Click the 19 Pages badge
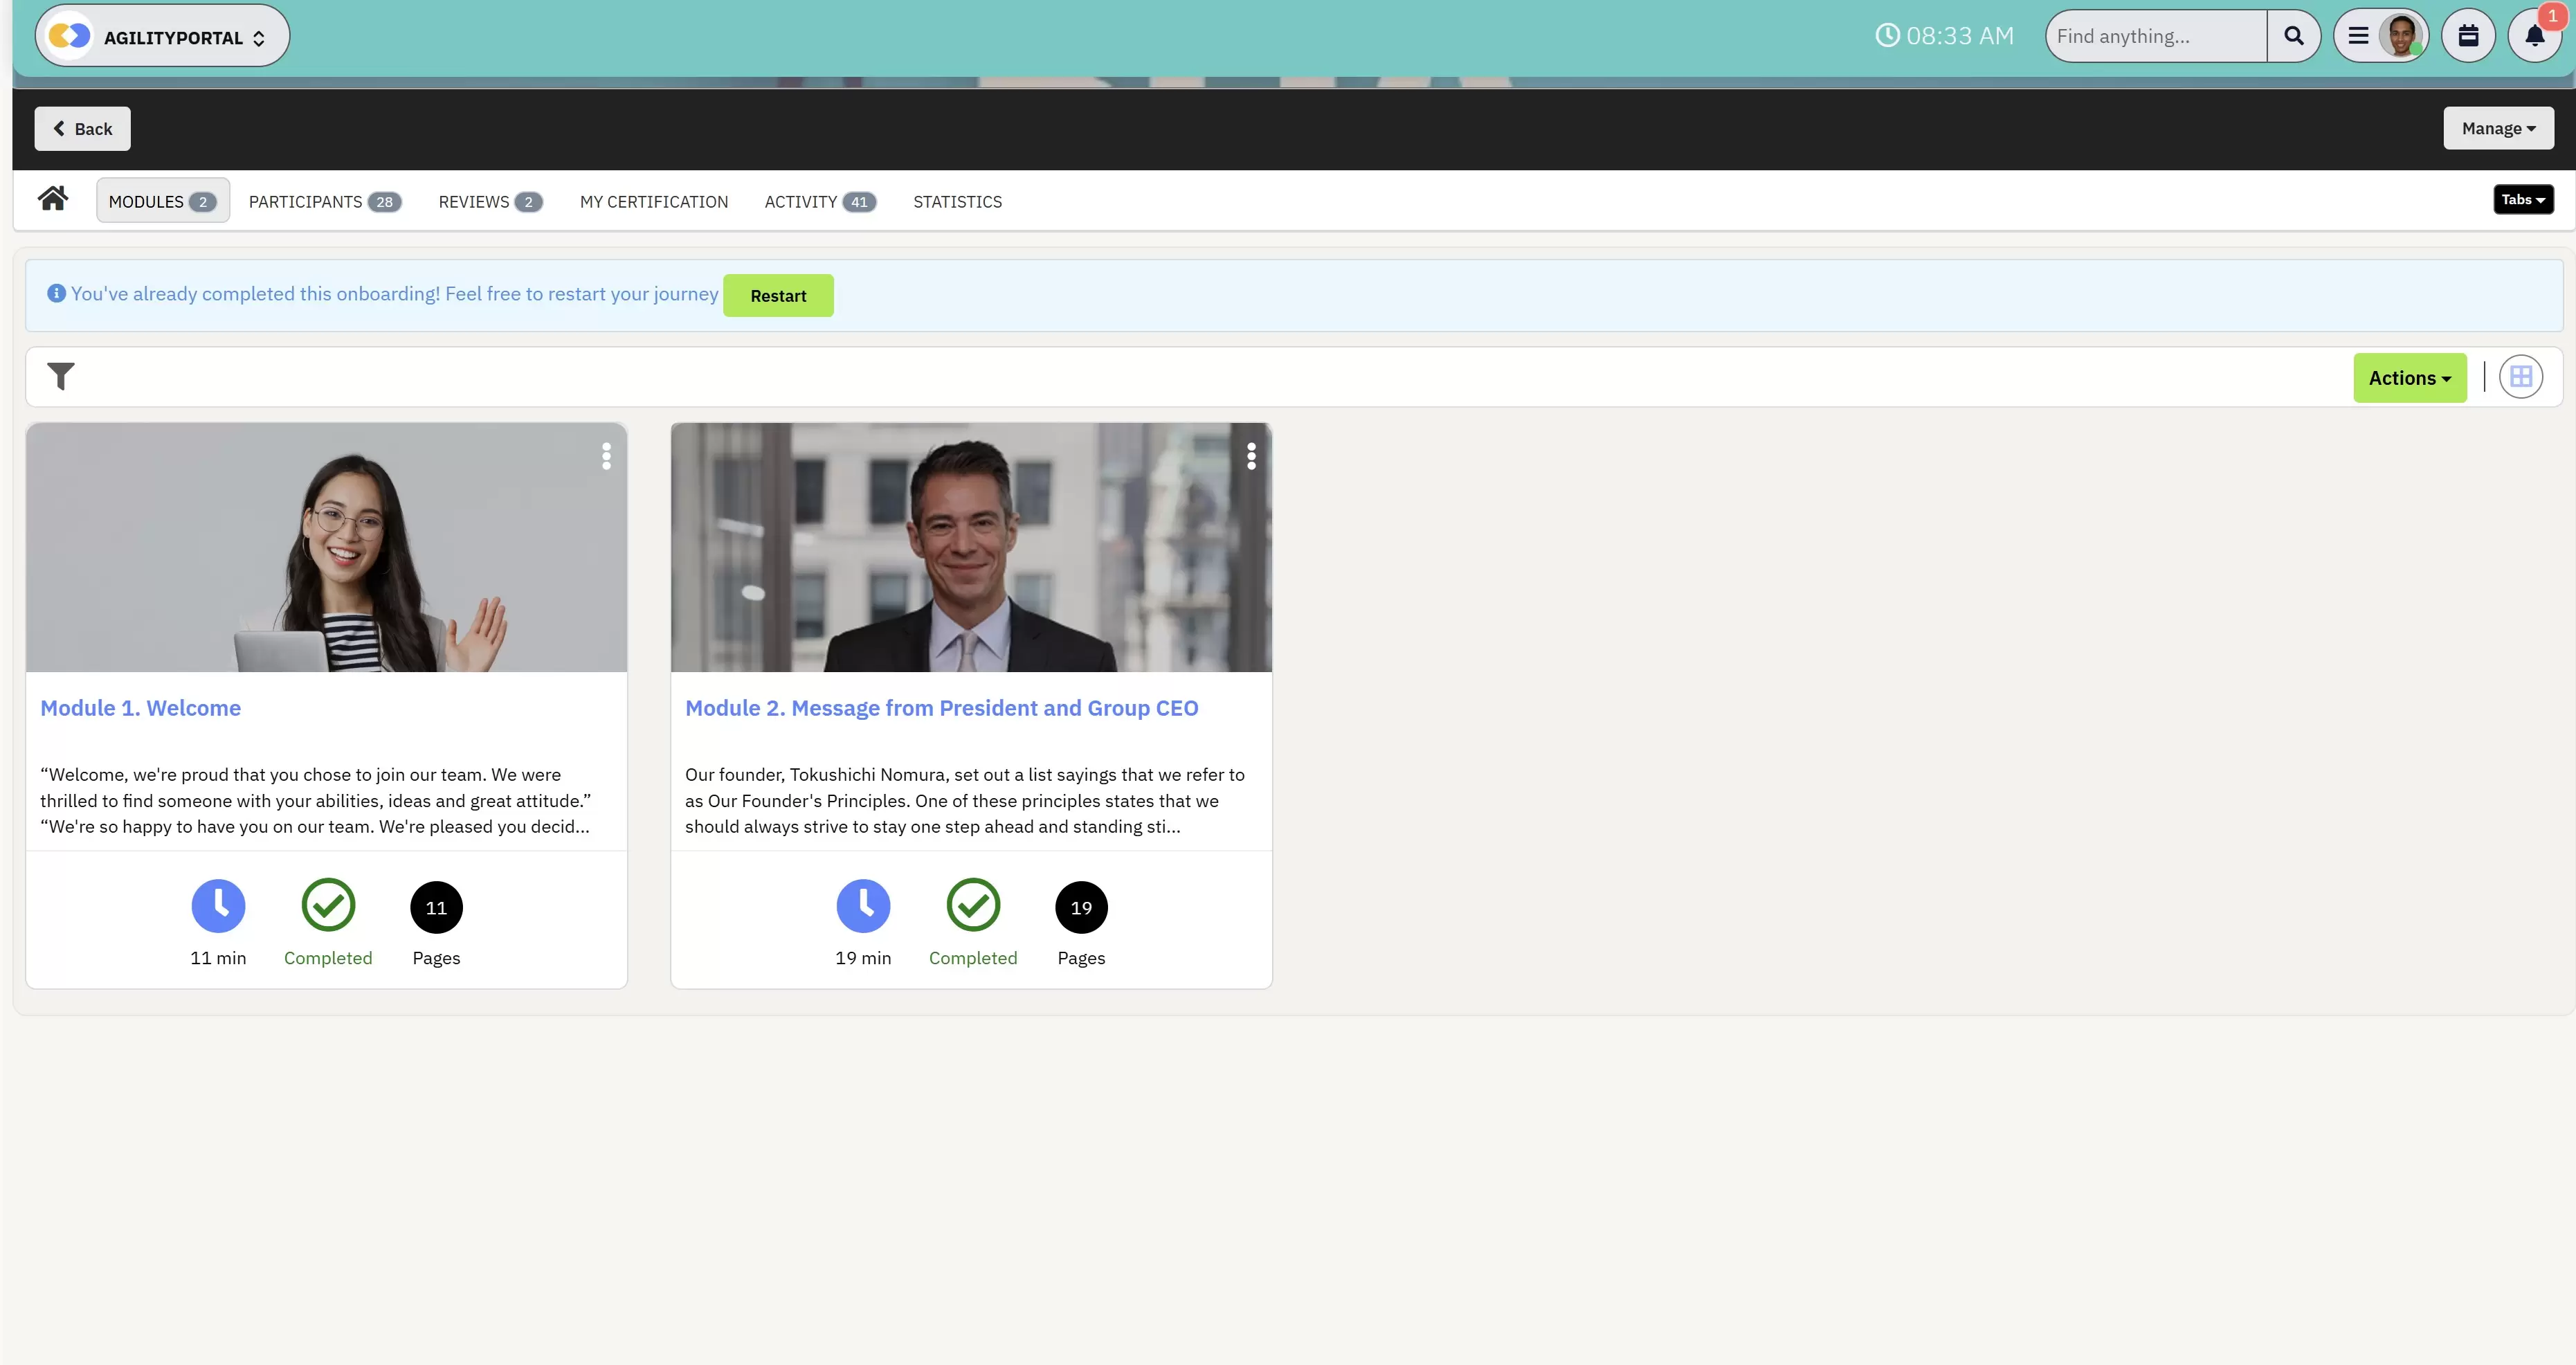The height and width of the screenshot is (1365, 2576). pyautogui.click(x=1081, y=907)
